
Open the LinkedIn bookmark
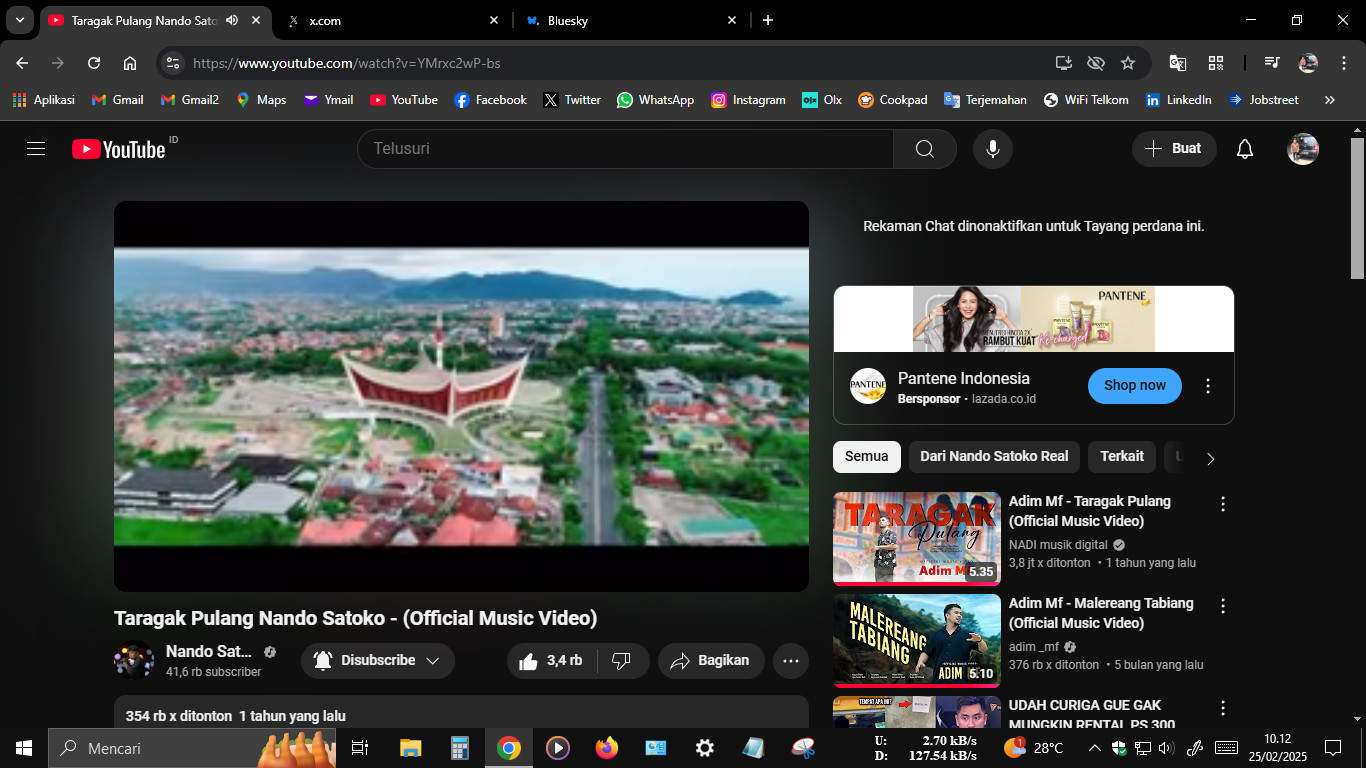(1178, 100)
